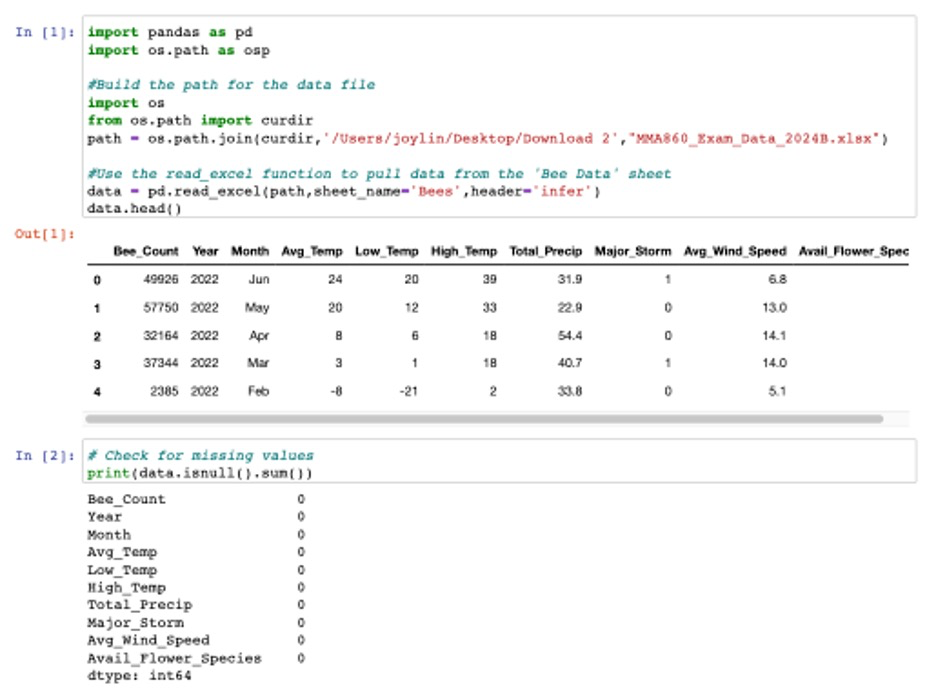Click Avg_Wind_Speed value 14.1

[x=774, y=336]
